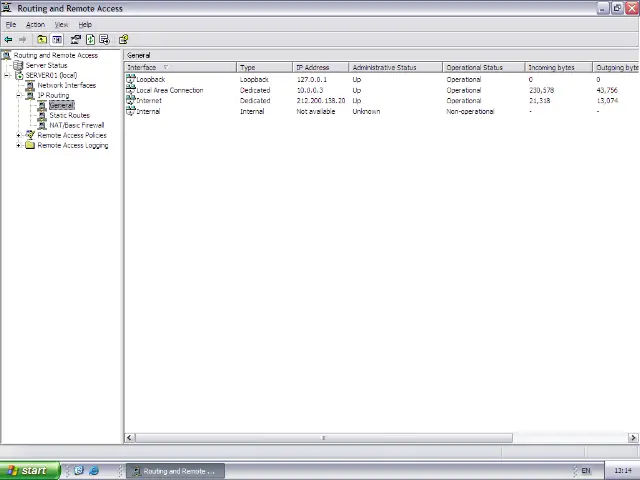
Task: Open the Action menu
Action: coord(36,24)
